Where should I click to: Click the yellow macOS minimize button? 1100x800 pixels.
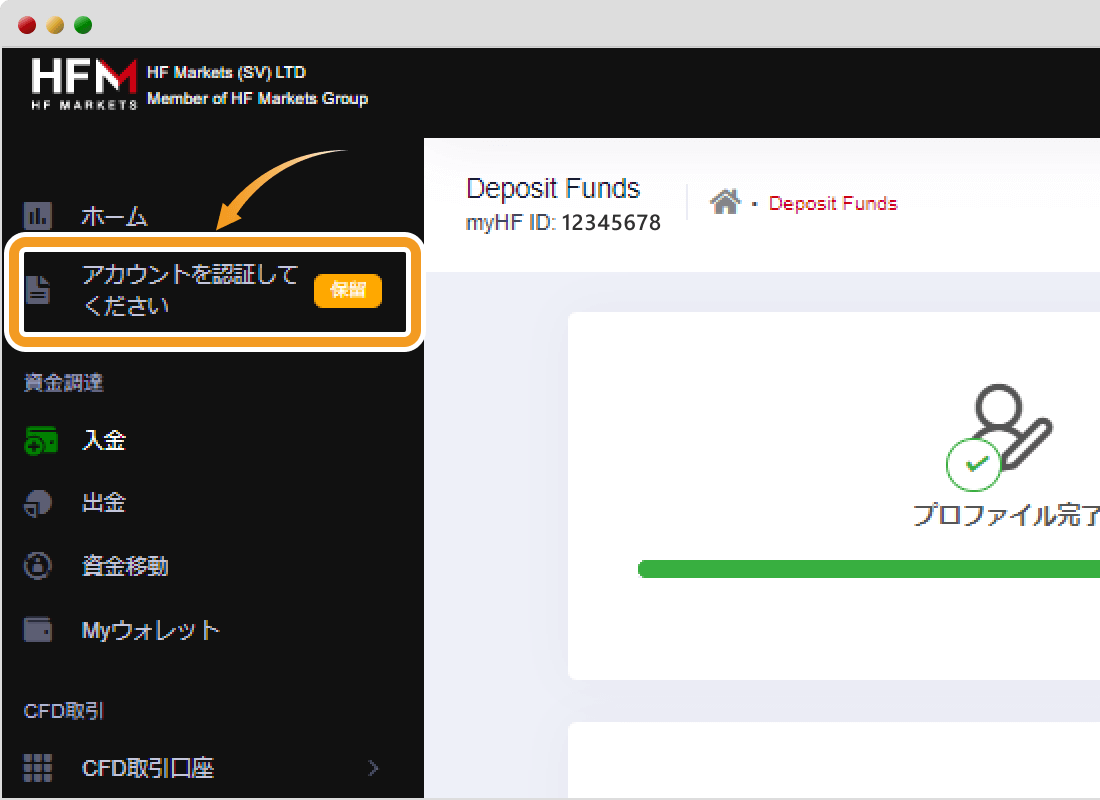tap(55, 25)
